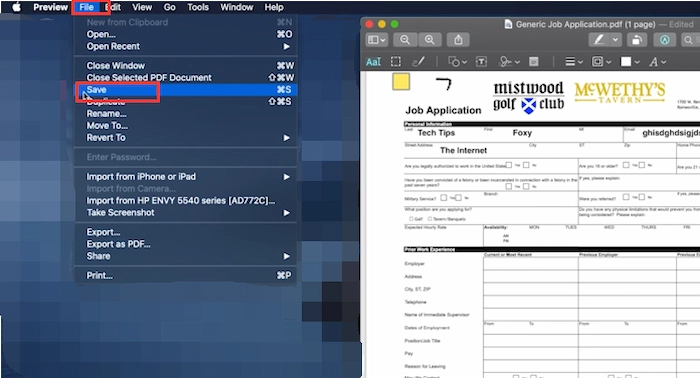Image resolution: width=700 pixels, height=378 pixels.
Task: Select the Sketch drawing tool
Action: pos(418,62)
